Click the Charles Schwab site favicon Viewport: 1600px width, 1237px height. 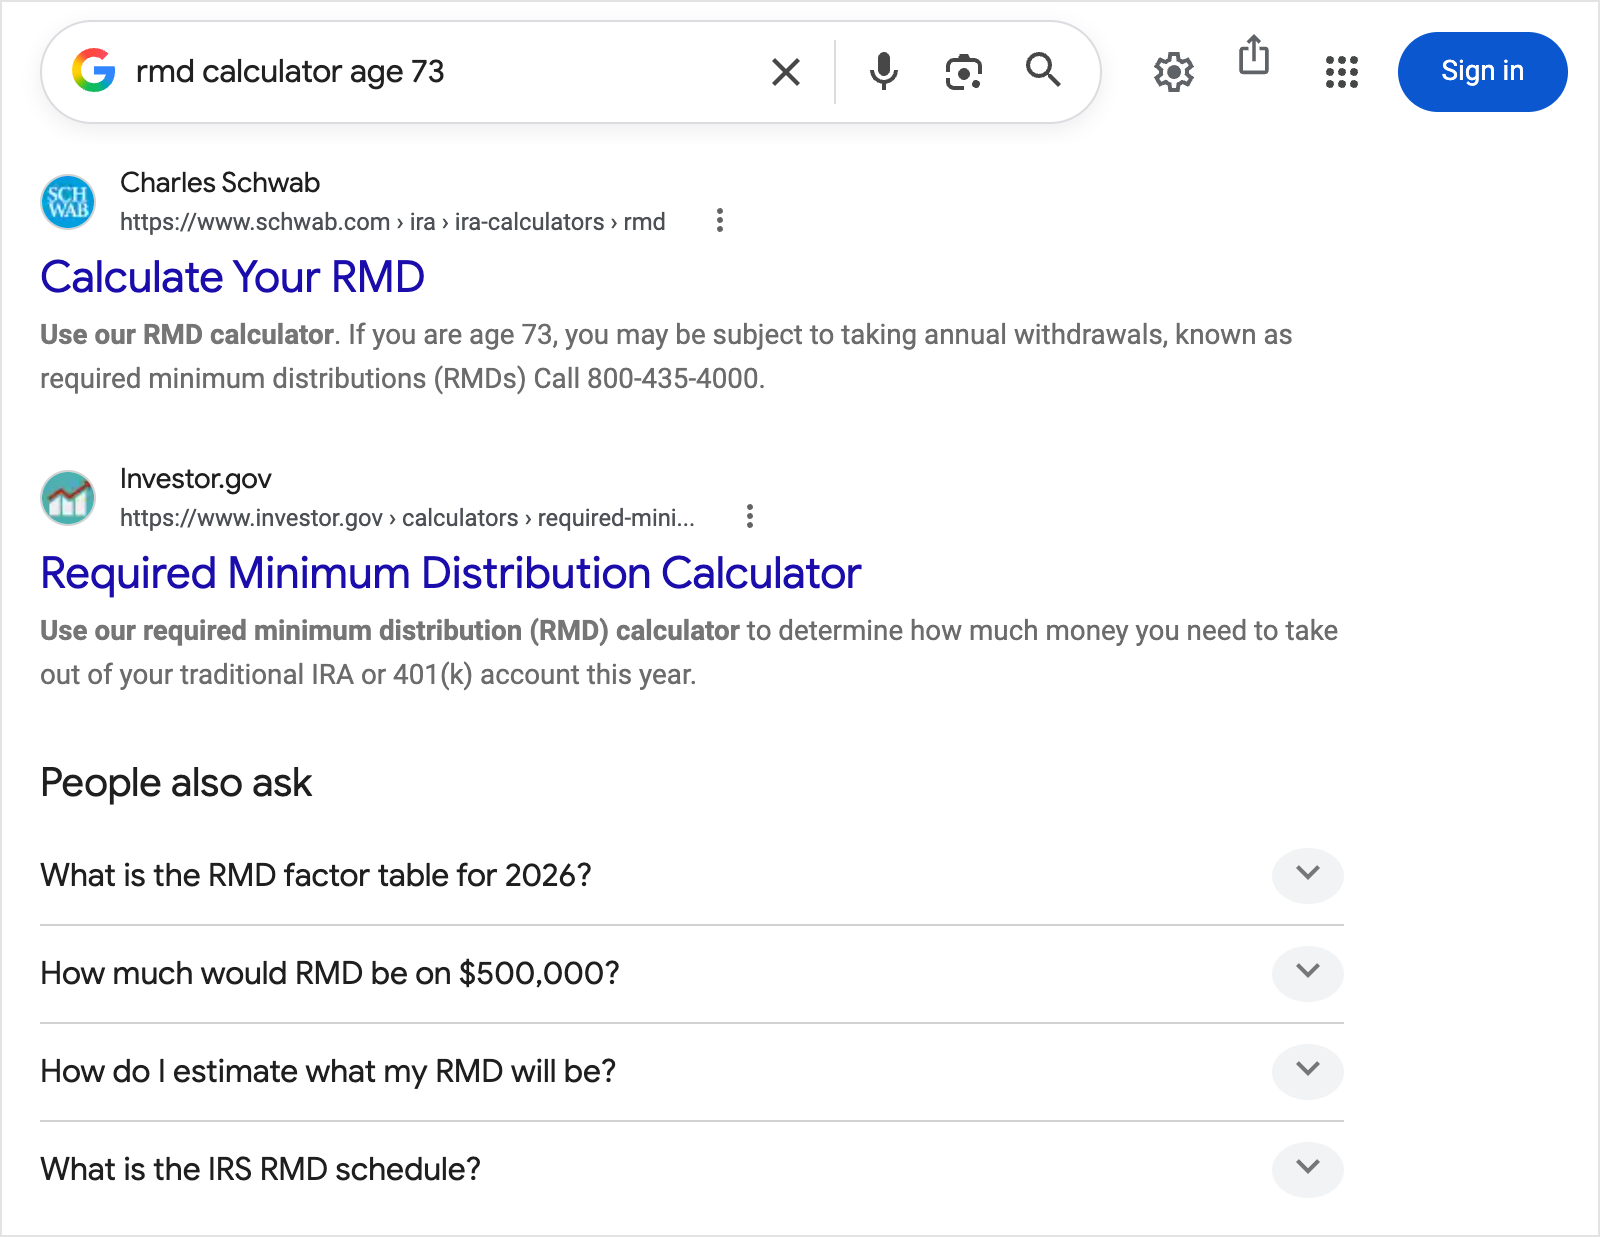(68, 201)
